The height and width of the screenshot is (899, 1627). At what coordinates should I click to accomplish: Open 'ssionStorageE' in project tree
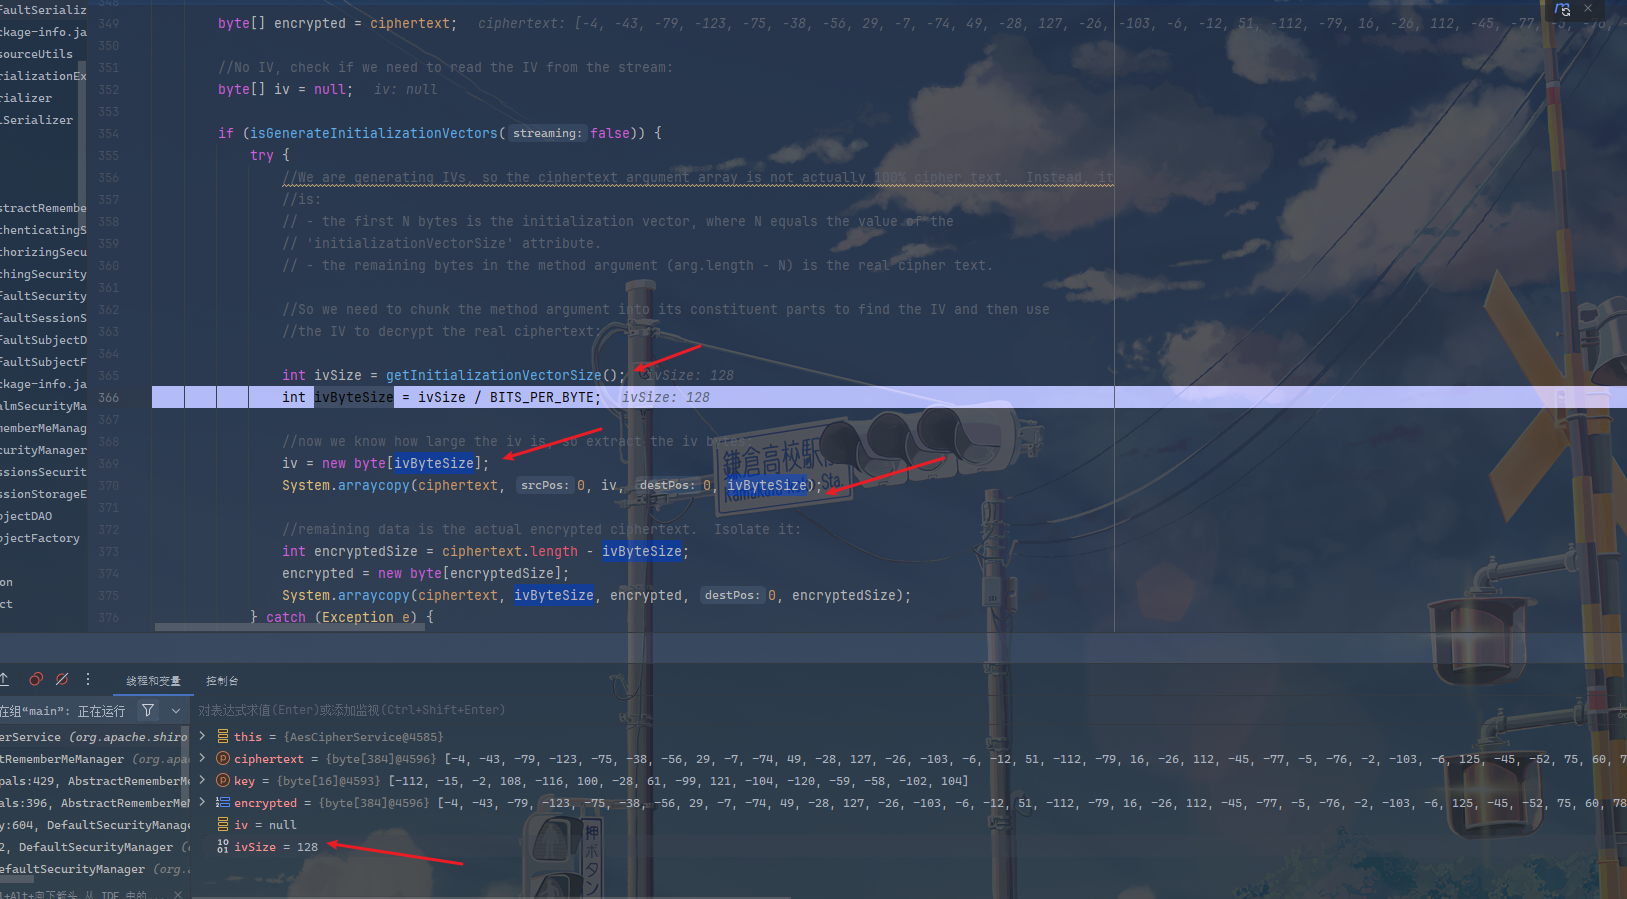click(43, 494)
